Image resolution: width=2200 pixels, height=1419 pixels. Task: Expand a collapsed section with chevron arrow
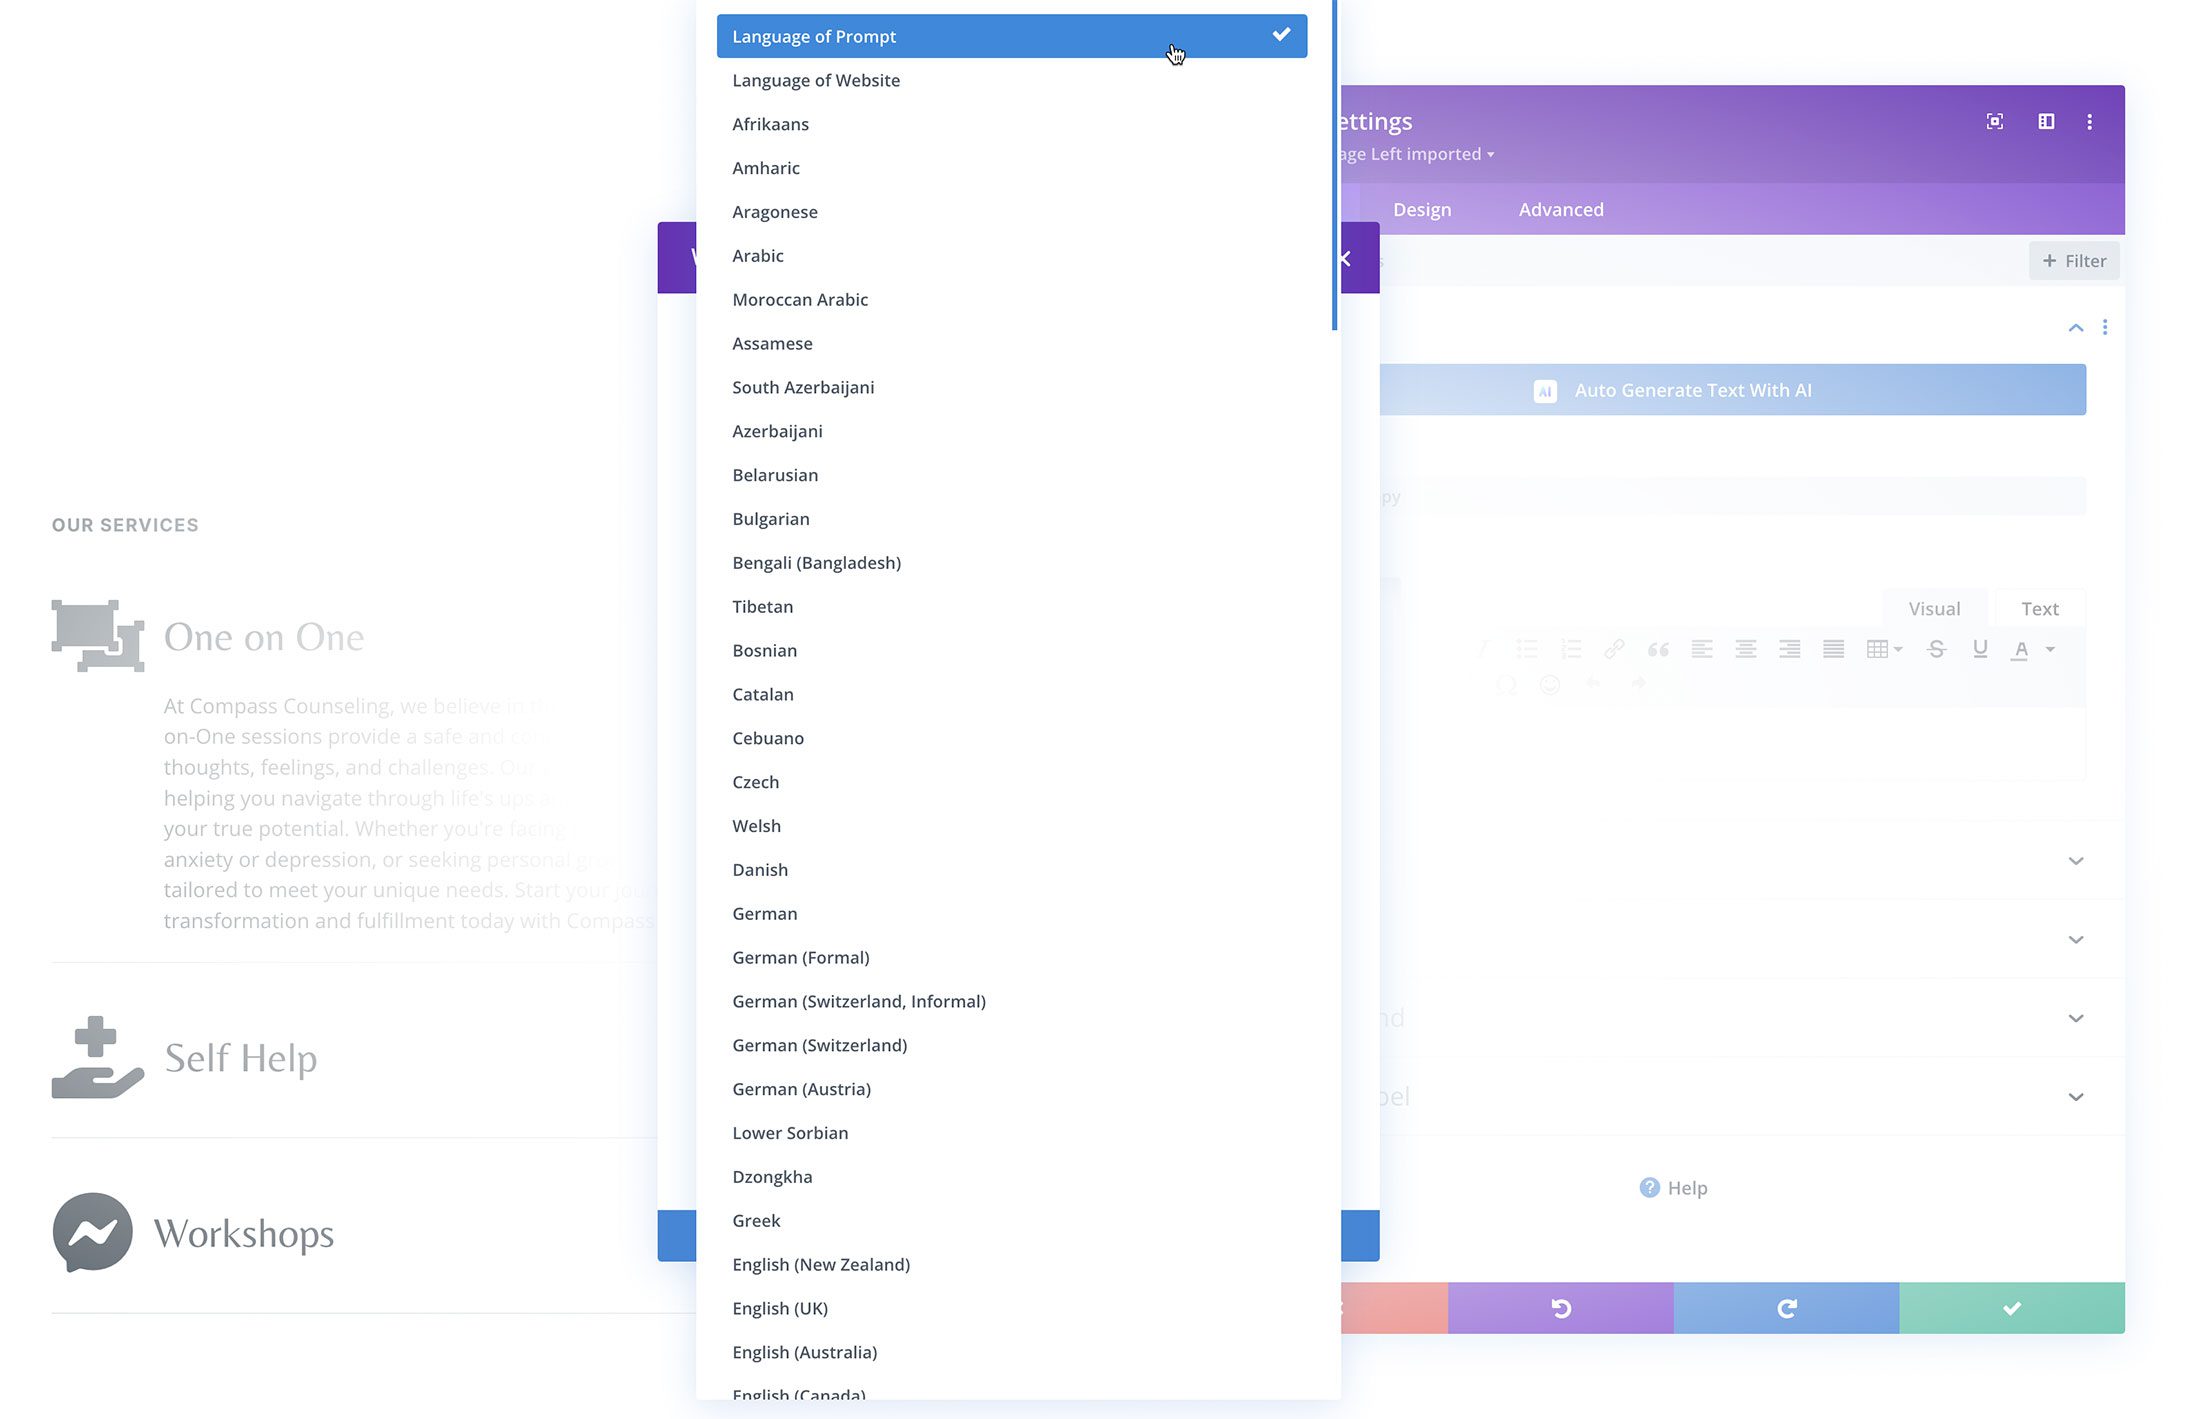click(2075, 859)
